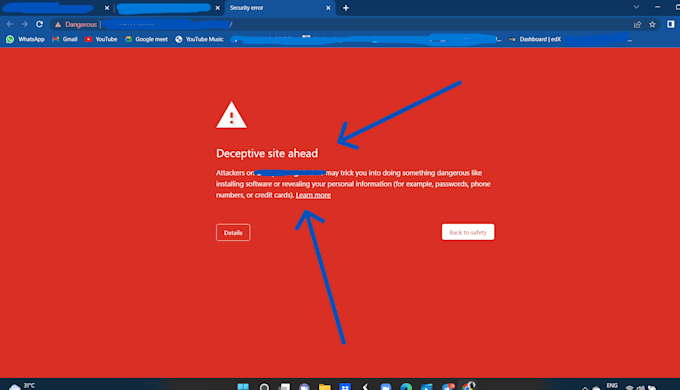The width and height of the screenshot is (680, 390).
Task: Open the Google meet bookmark
Action: 146,39
